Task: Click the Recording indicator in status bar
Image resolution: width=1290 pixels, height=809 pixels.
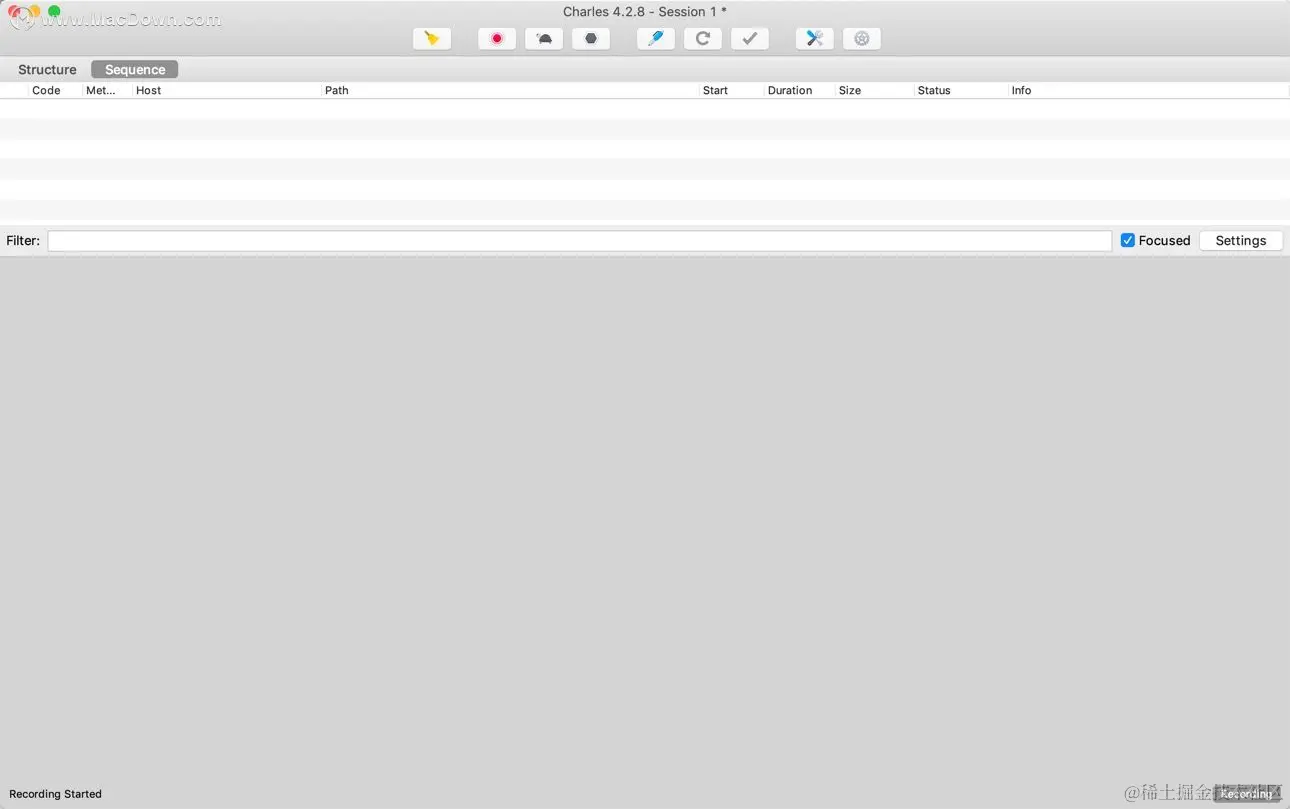Action: coord(1247,794)
